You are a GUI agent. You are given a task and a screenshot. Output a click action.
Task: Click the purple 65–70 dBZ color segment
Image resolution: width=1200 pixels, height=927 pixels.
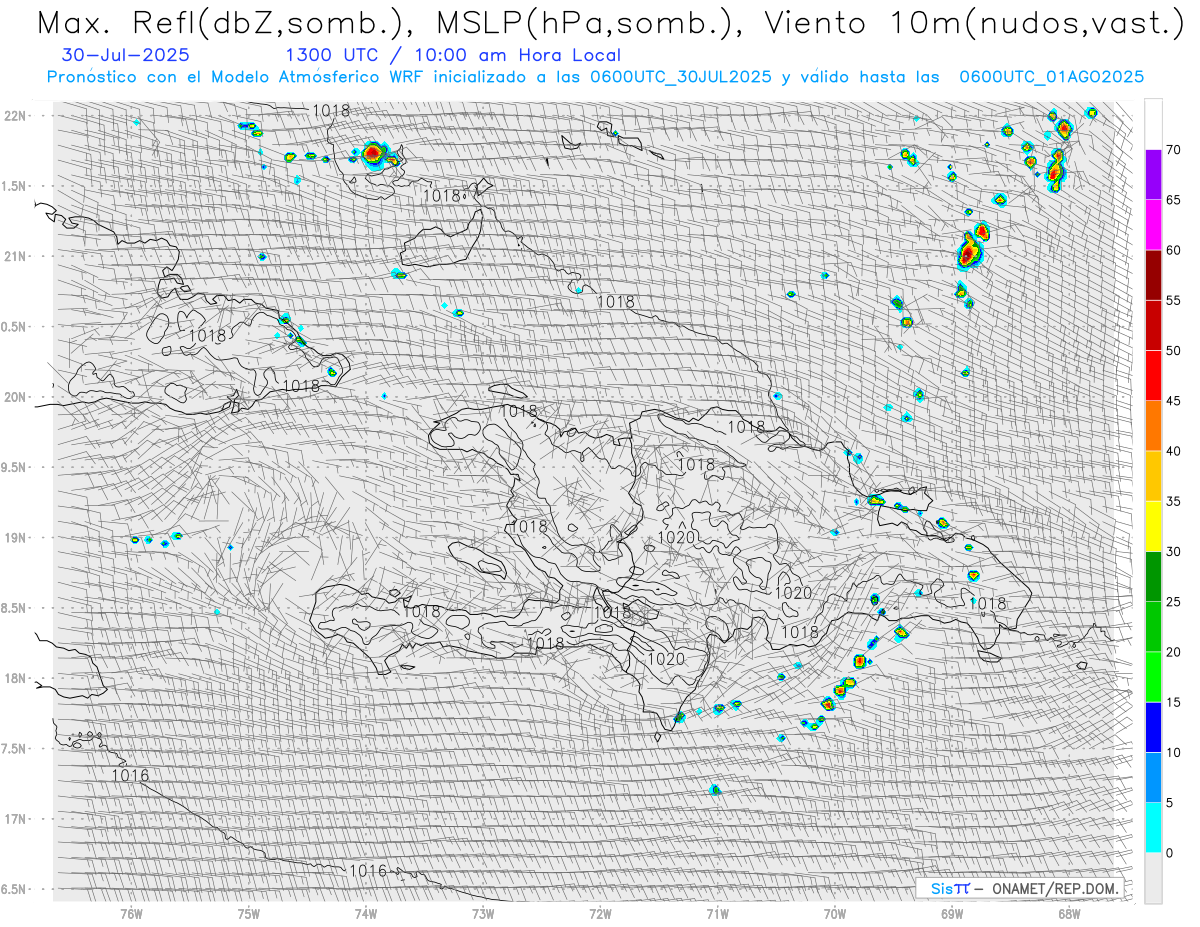click(x=1153, y=175)
